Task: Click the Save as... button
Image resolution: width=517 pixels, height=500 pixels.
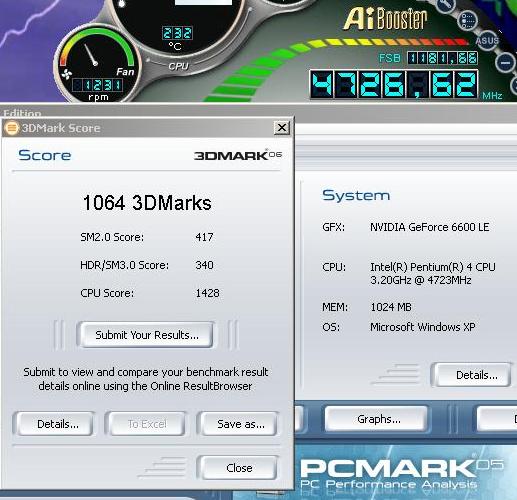Action: 239,424
